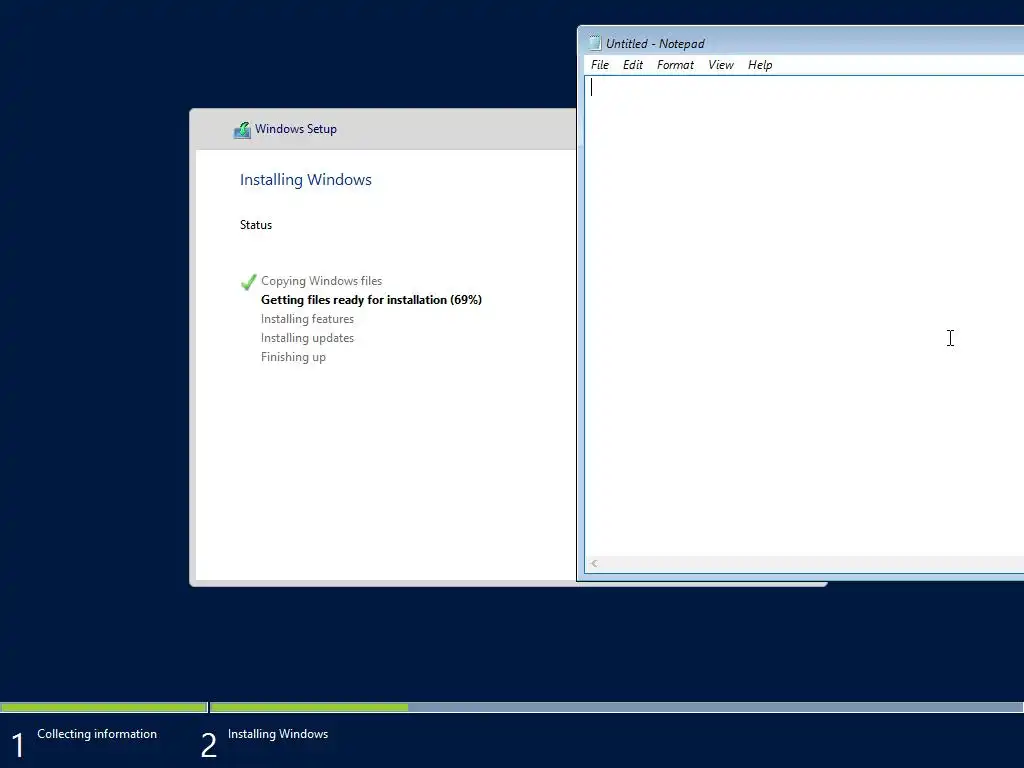Image resolution: width=1024 pixels, height=768 pixels.
Task: Click 'Installing updates' status line
Action: click(x=308, y=338)
